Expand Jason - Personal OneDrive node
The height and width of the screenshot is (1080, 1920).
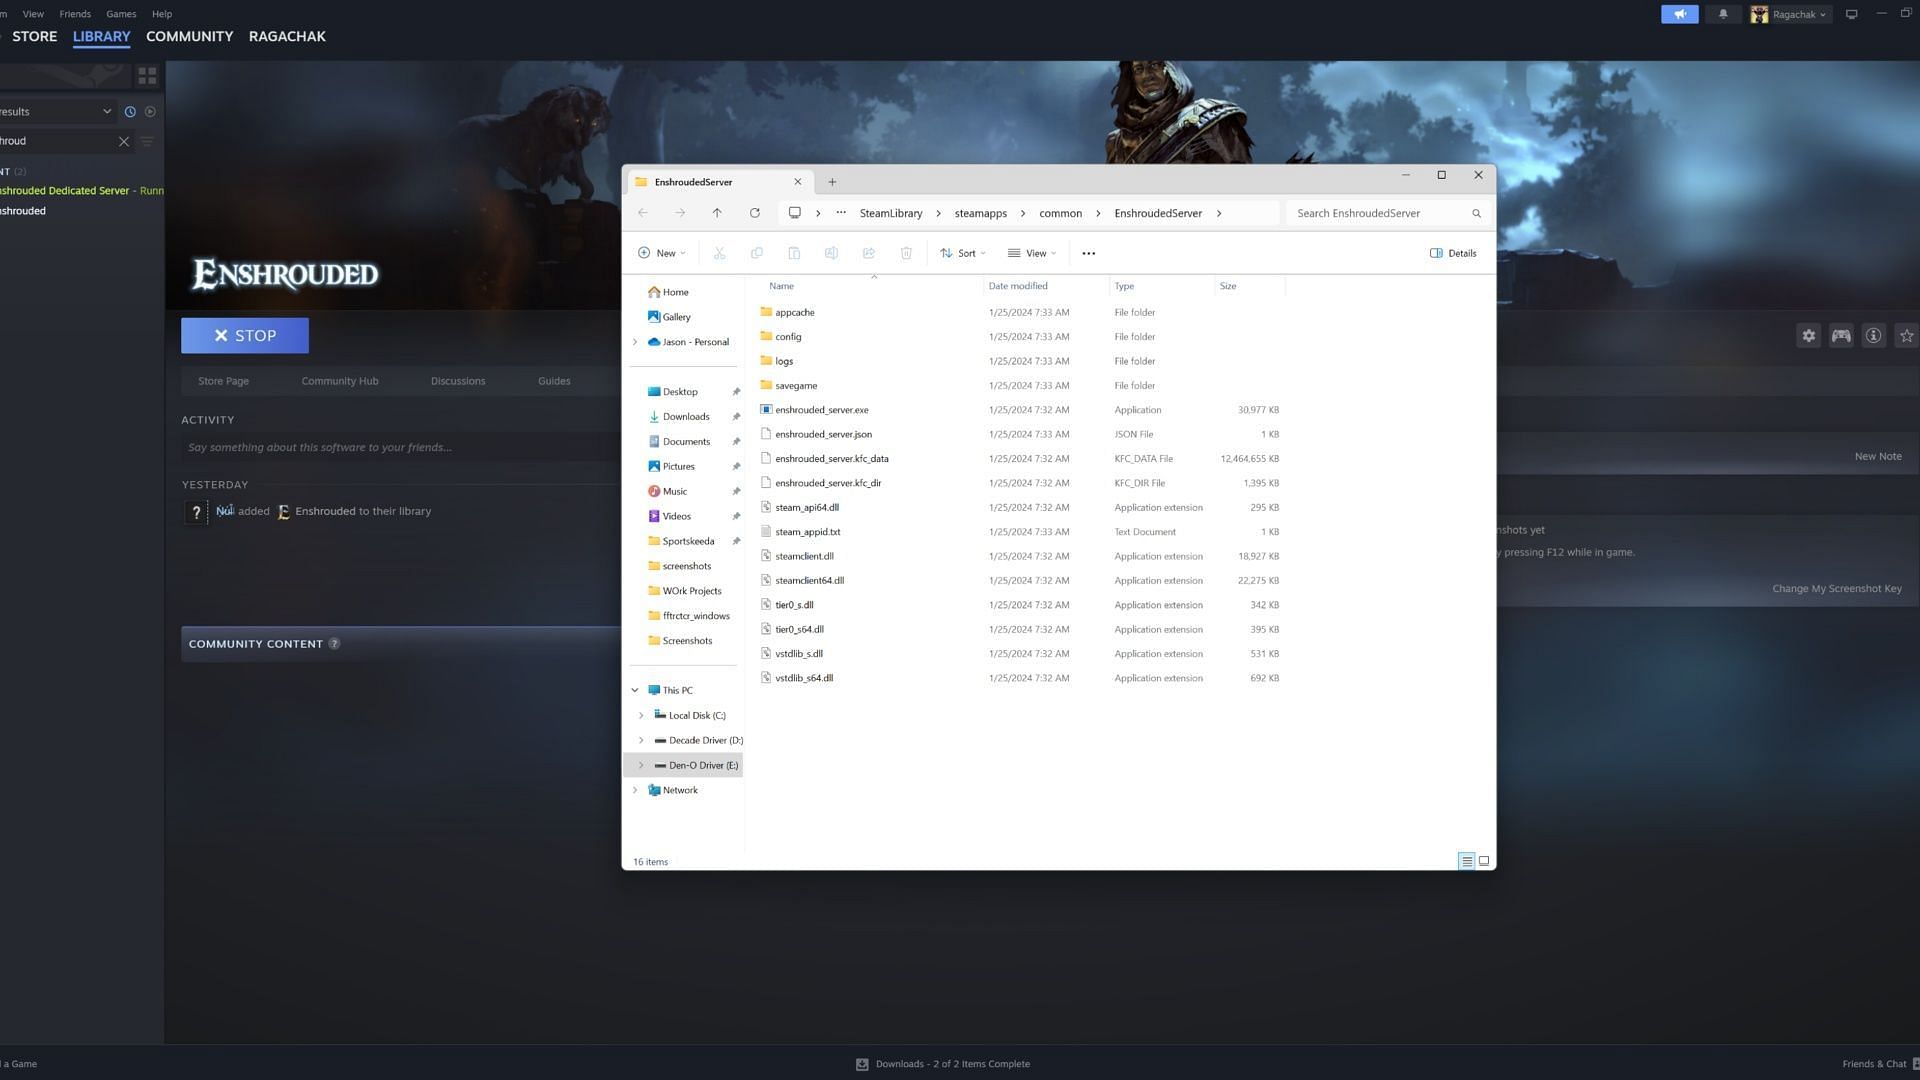pos(635,342)
